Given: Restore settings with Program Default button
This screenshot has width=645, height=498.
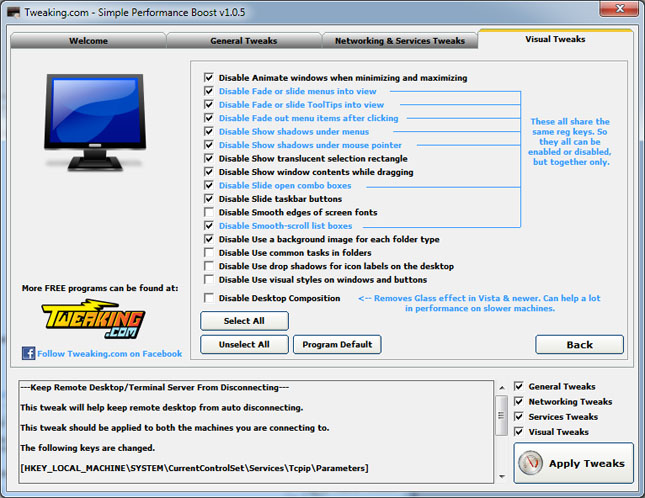Looking at the screenshot, I should click(x=337, y=344).
